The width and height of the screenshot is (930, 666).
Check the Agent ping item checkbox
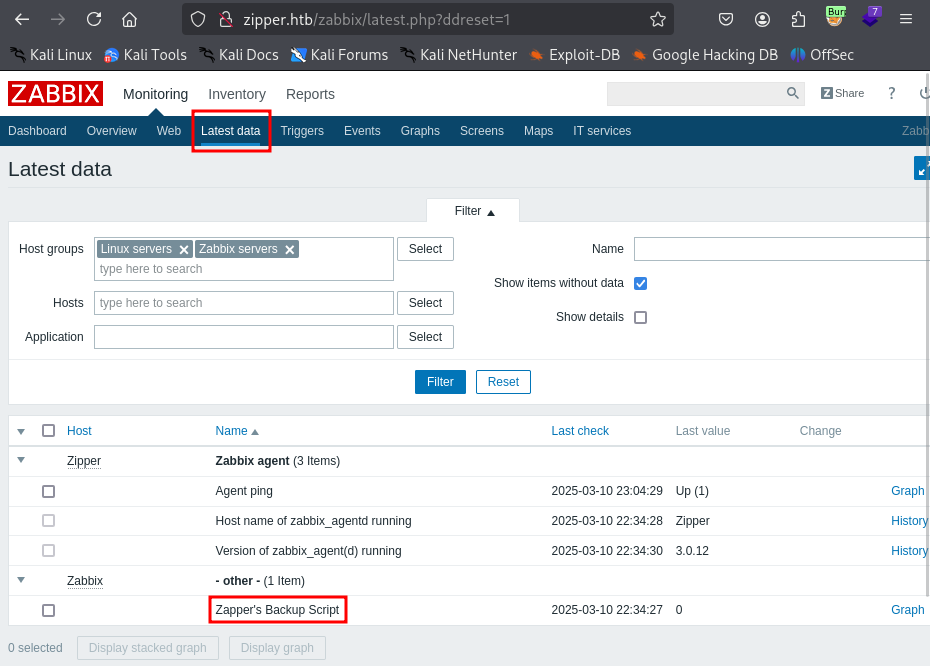(49, 492)
